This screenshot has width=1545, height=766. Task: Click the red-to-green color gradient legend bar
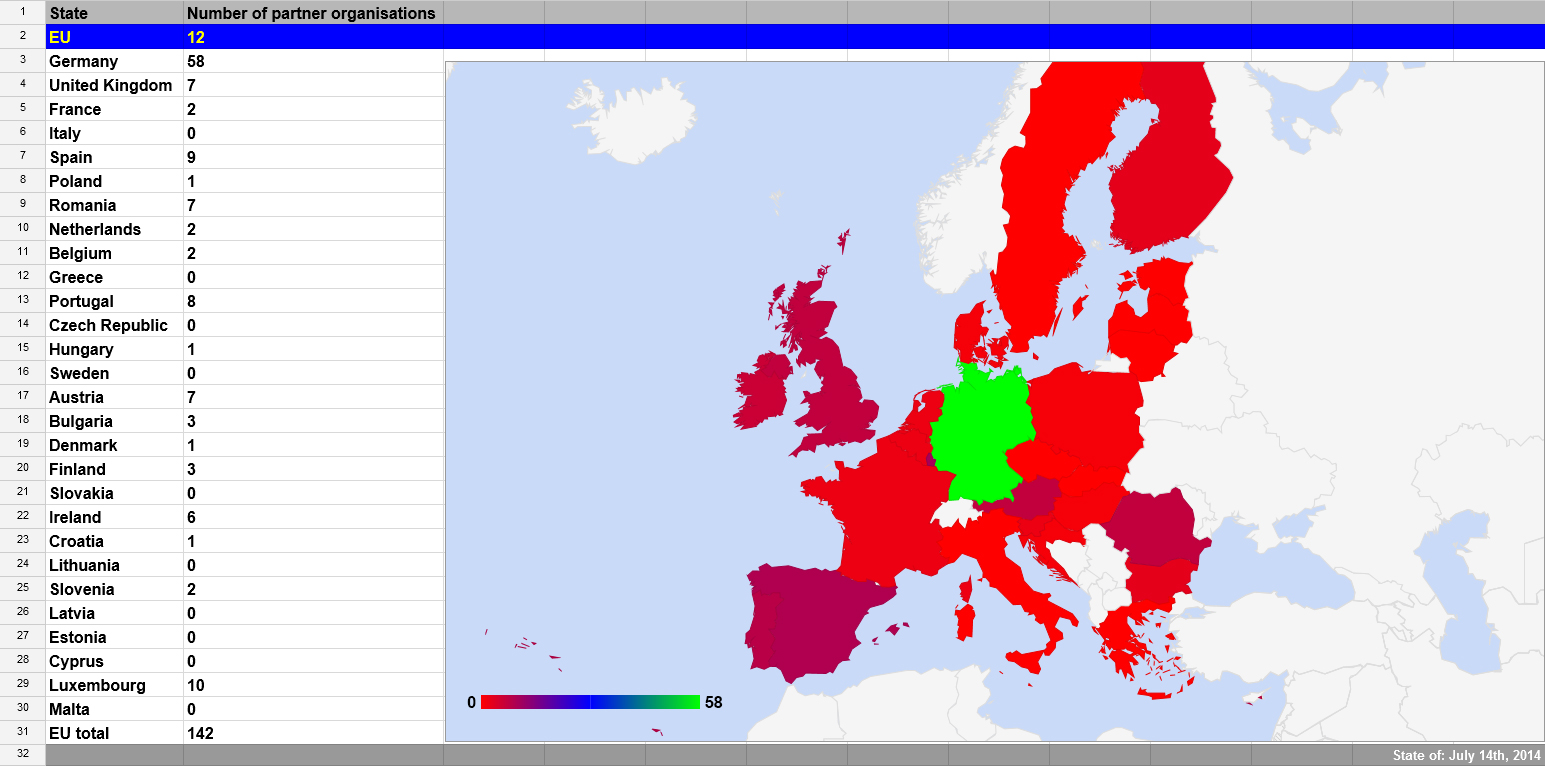[x=590, y=702]
